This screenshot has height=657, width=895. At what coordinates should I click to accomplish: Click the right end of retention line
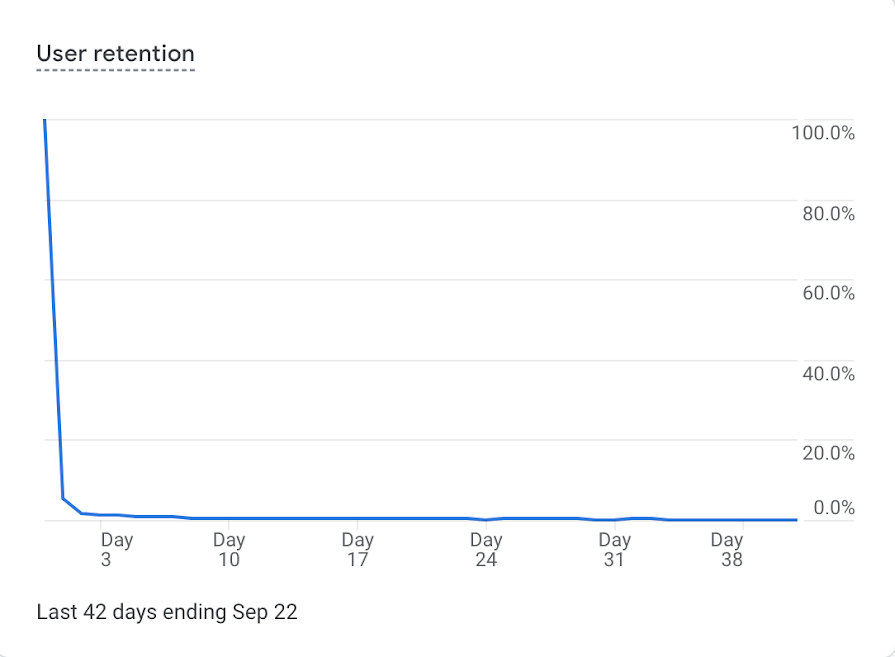(796, 520)
